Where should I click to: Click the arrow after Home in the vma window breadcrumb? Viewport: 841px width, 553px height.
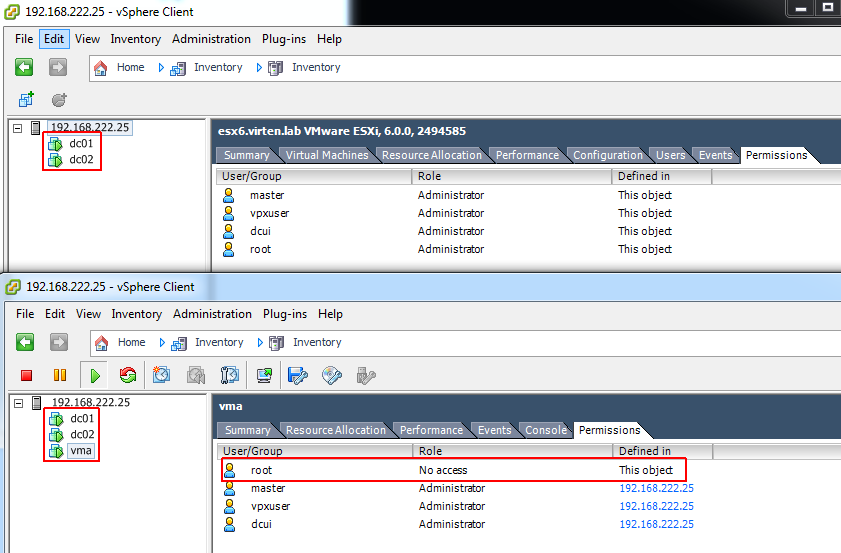click(x=162, y=343)
